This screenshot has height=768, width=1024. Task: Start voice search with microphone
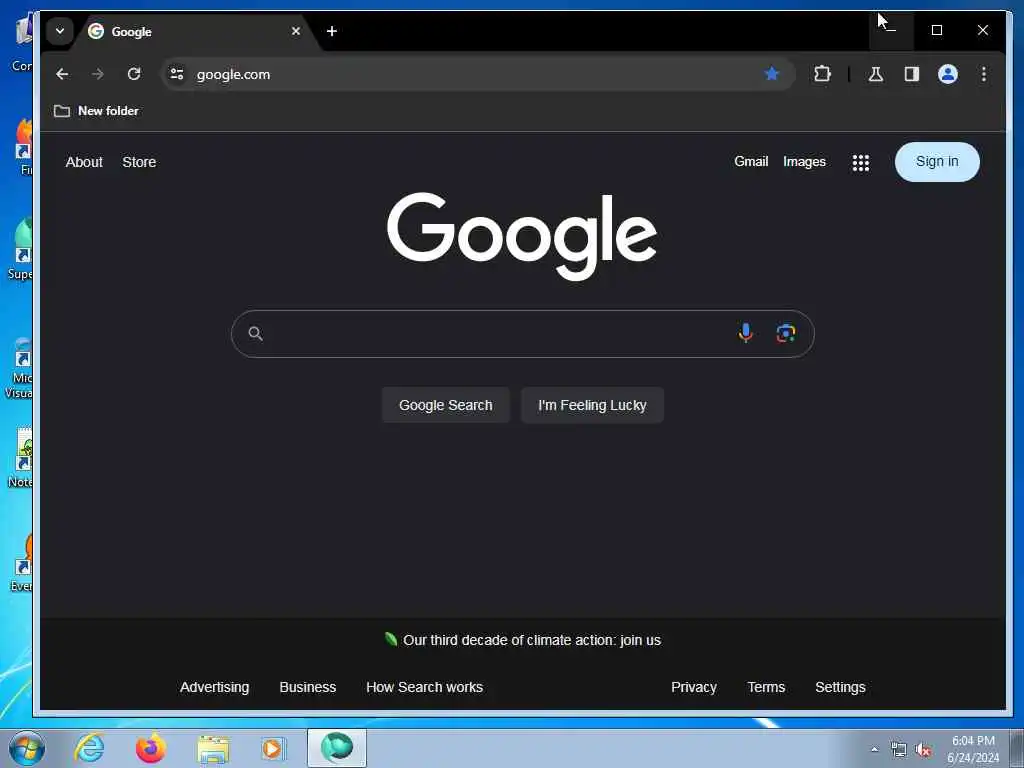(x=745, y=333)
